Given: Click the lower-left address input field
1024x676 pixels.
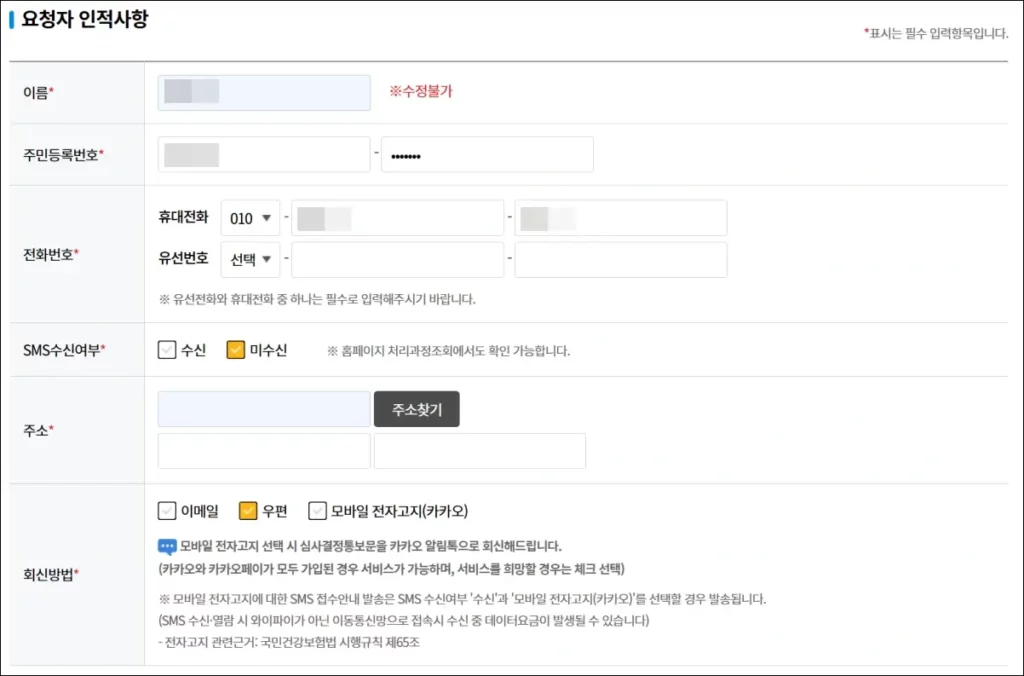Looking at the screenshot, I should click(x=264, y=451).
